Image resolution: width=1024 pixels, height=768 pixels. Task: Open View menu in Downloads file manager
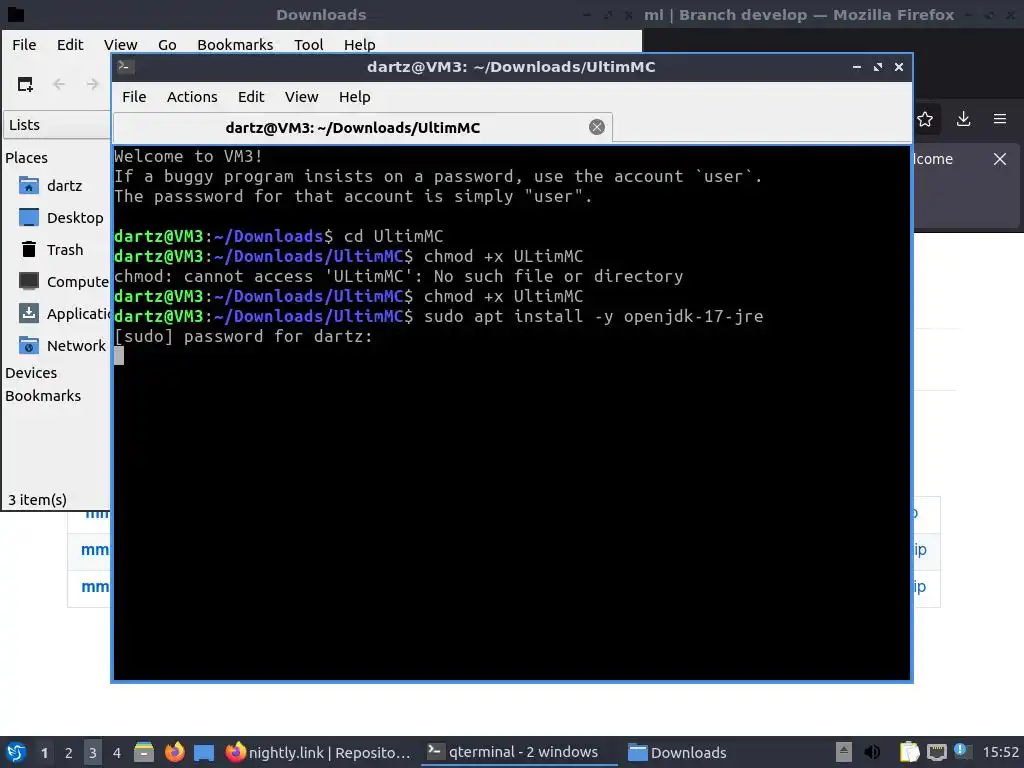click(x=121, y=44)
